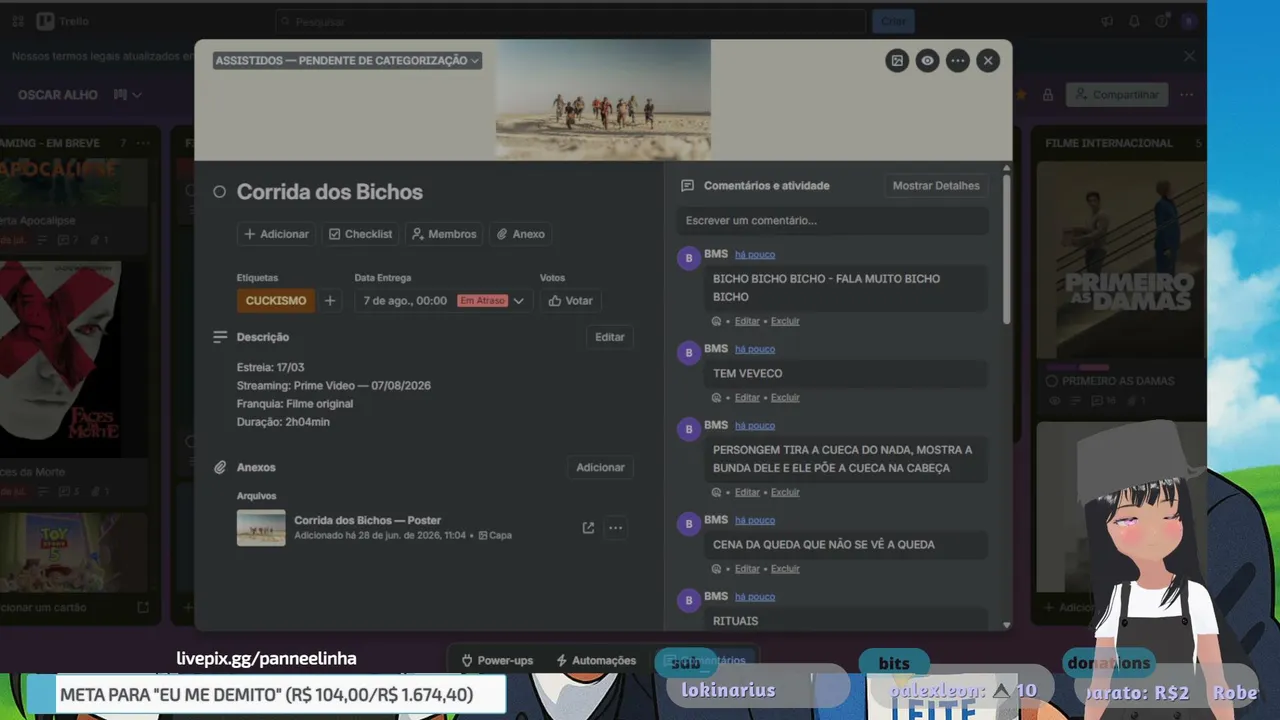Add a Checklist to the card
Image resolution: width=1280 pixels, height=720 pixels.
point(361,234)
